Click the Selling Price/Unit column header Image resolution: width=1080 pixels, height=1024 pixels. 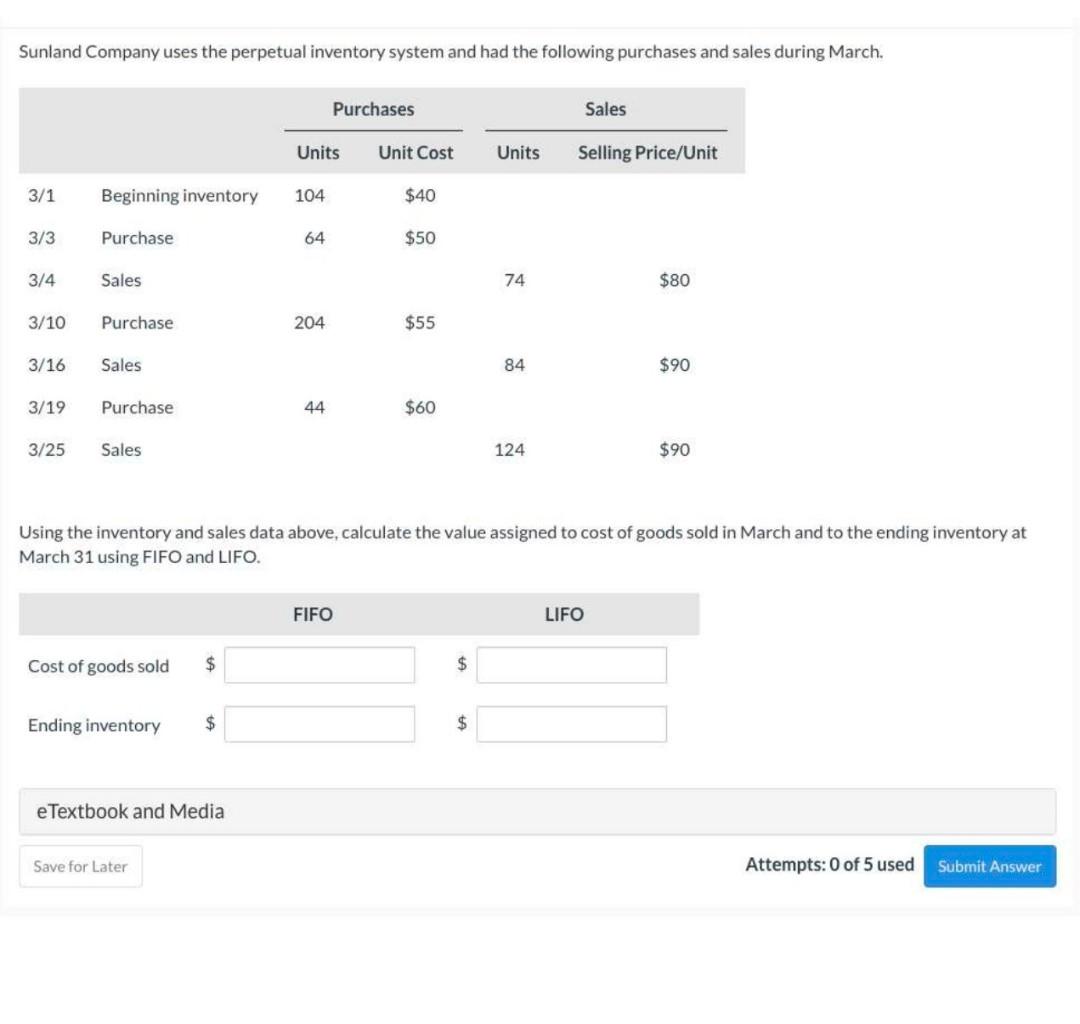click(x=647, y=153)
